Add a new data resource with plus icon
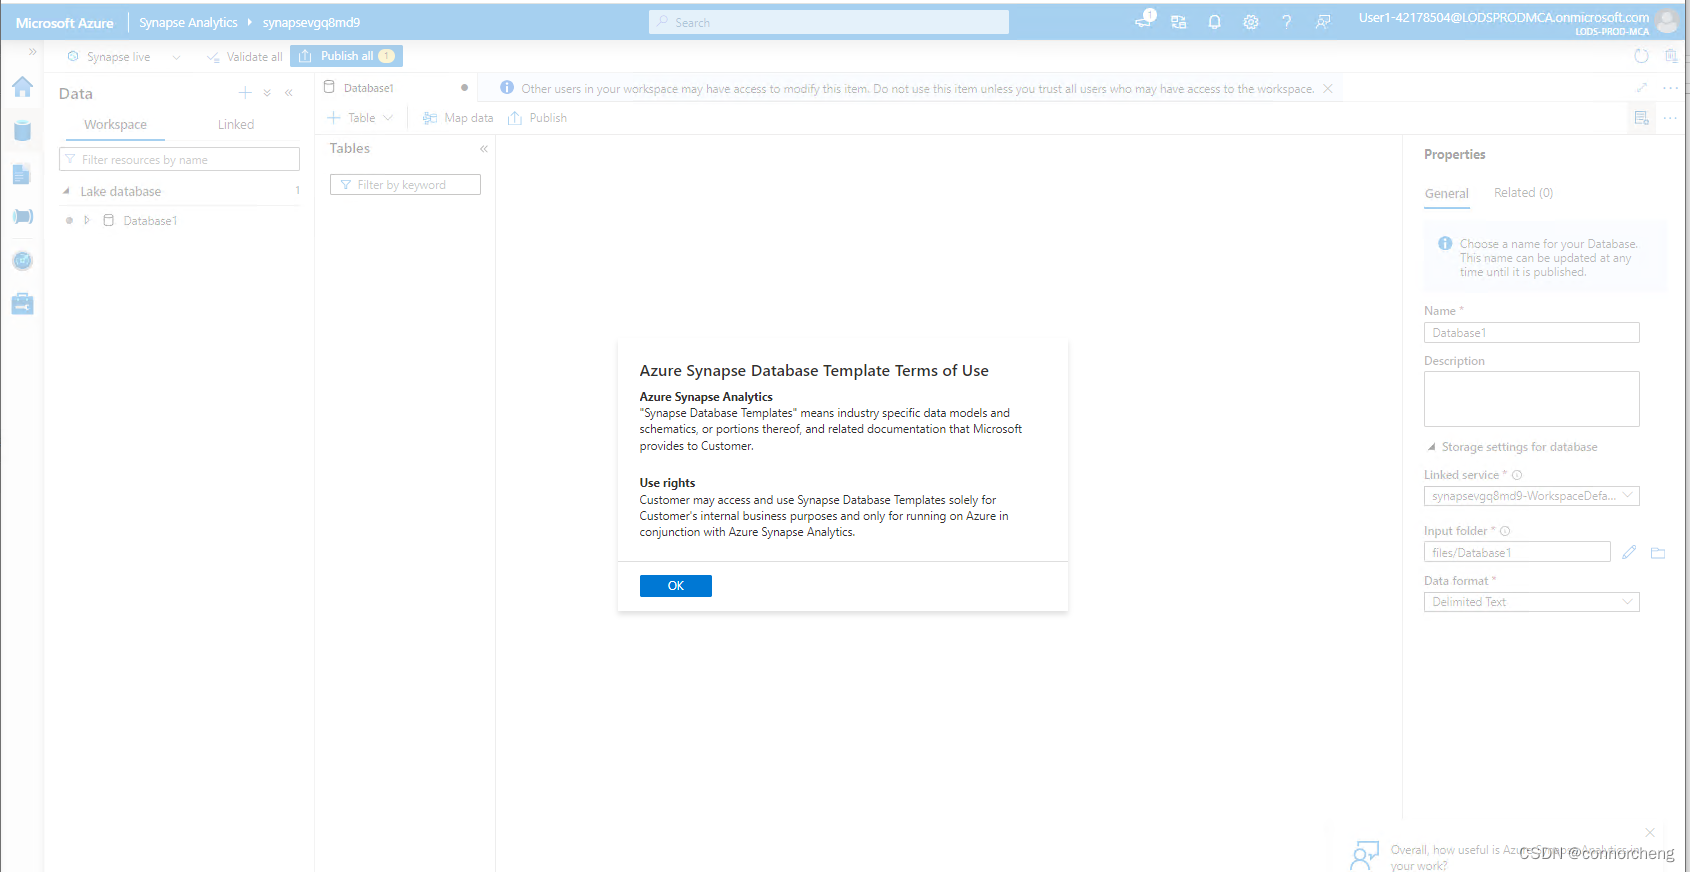The image size is (1690, 872). tap(245, 93)
